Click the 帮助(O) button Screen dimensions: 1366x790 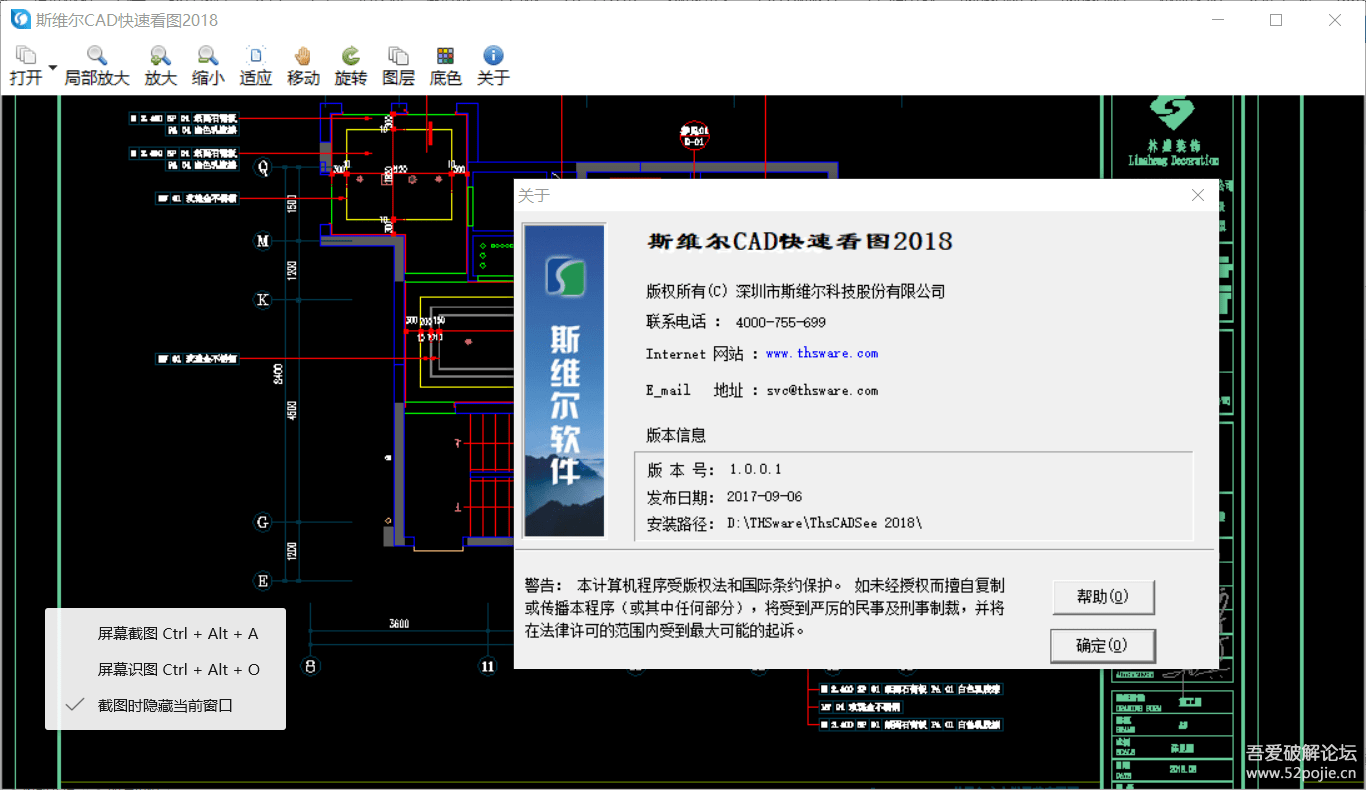pos(1103,597)
